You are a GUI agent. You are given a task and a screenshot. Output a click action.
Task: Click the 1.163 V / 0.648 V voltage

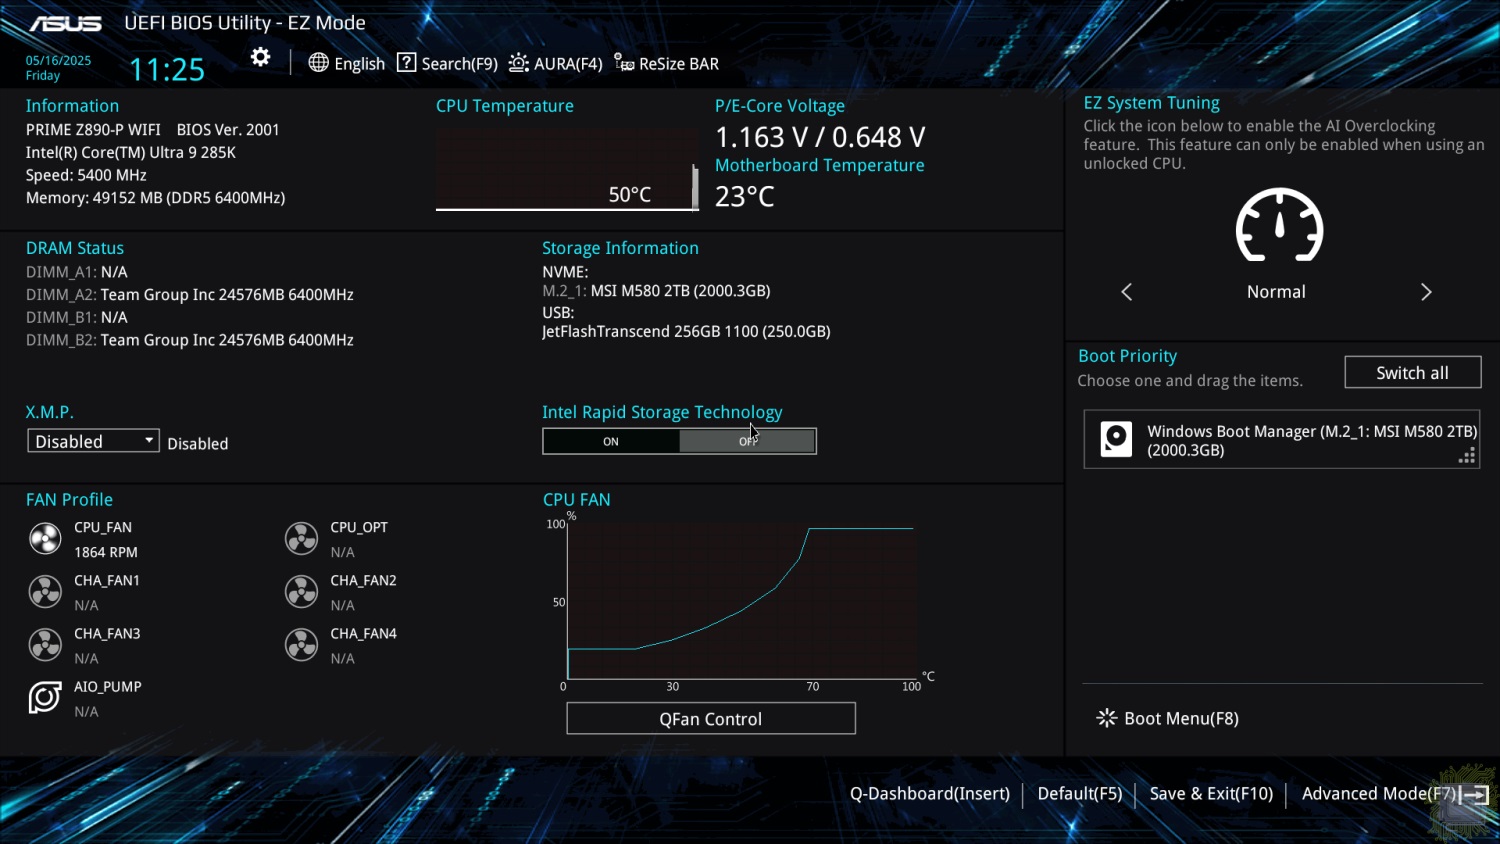pyautogui.click(x=820, y=137)
